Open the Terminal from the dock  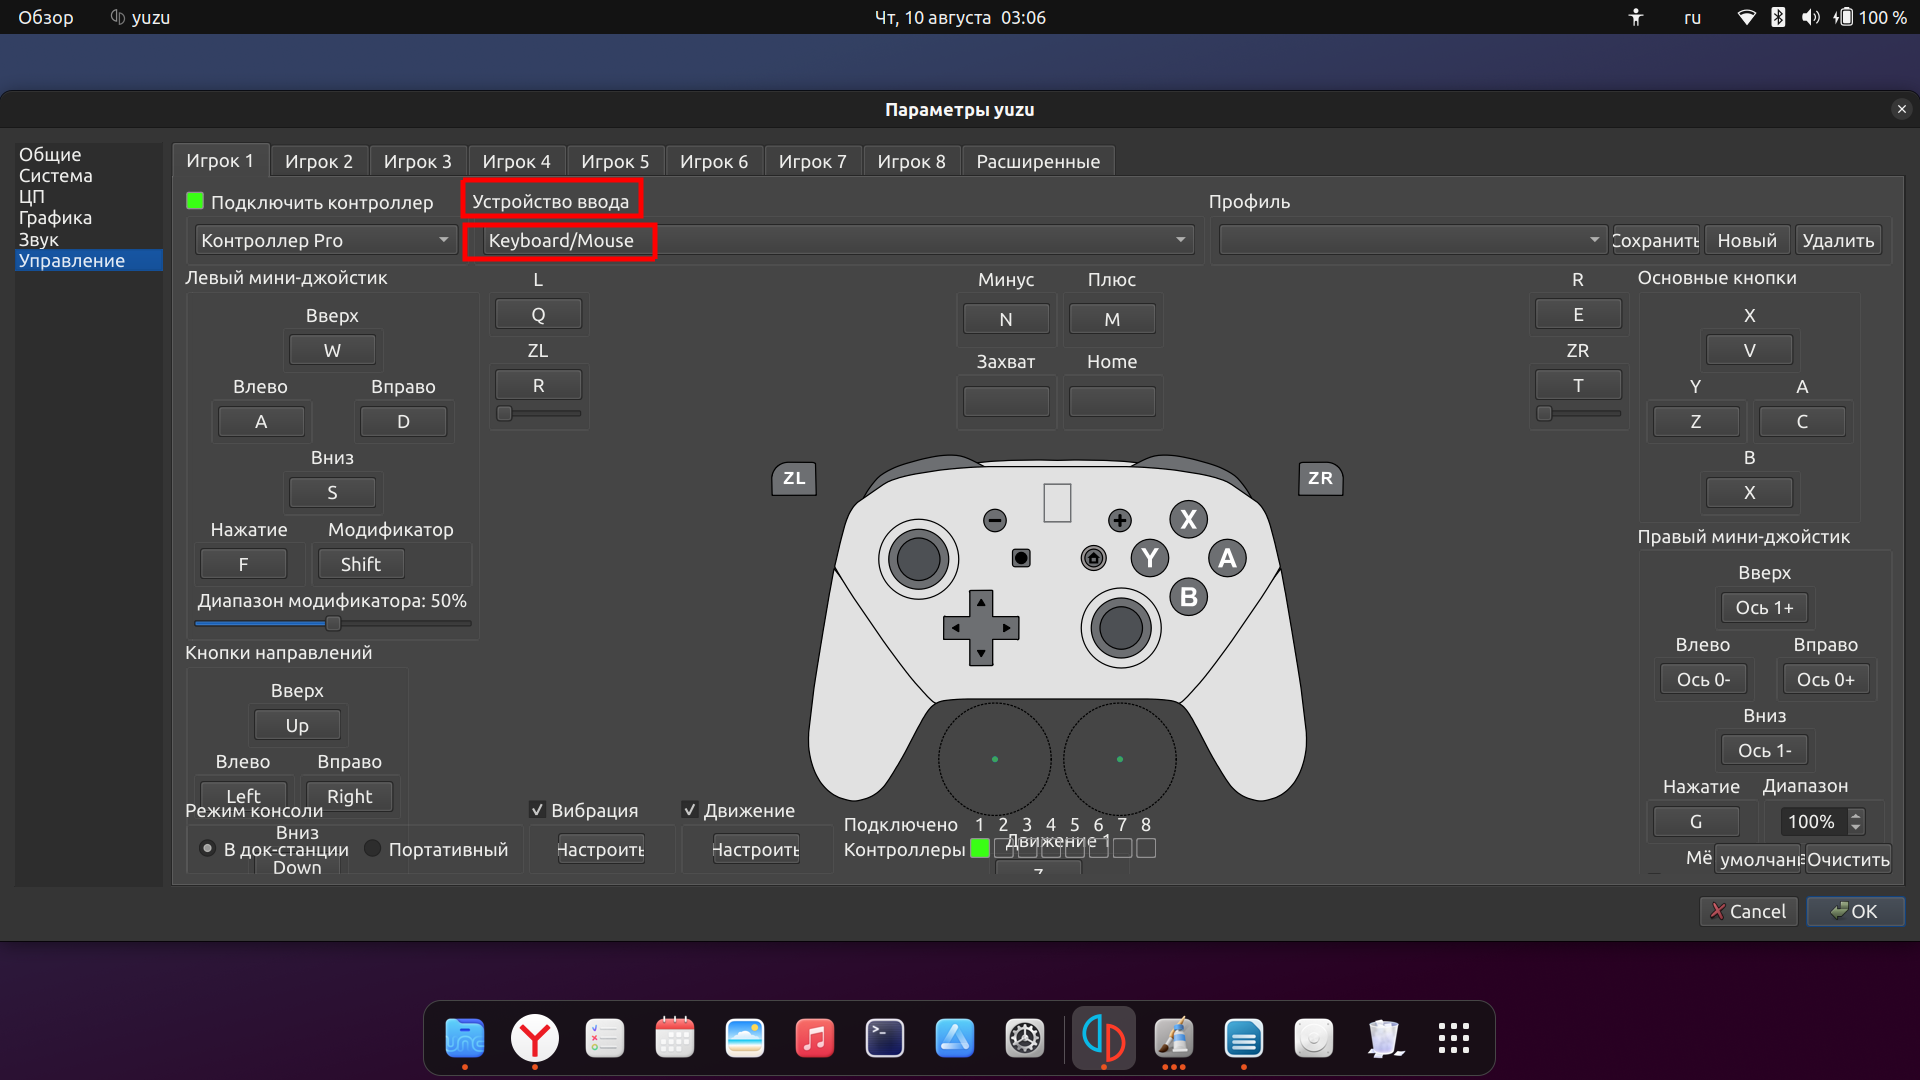tap(885, 1038)
